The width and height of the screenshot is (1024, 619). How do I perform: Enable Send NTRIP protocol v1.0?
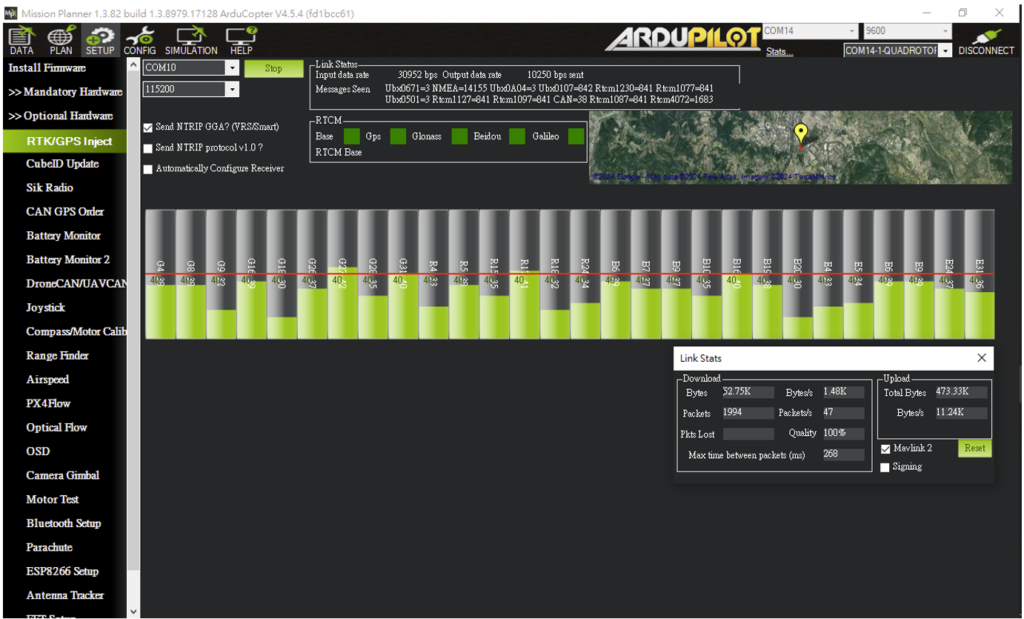click(x=147, y=150)
